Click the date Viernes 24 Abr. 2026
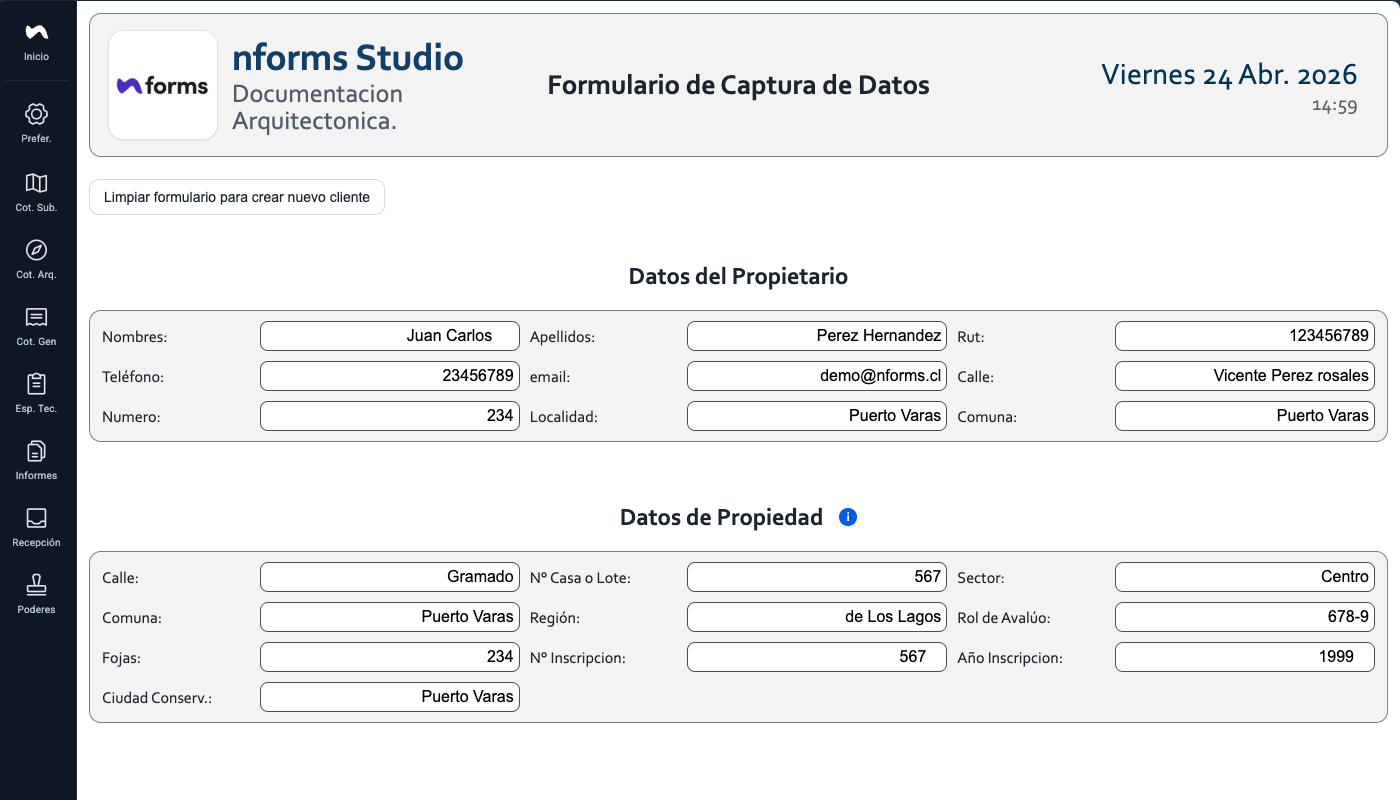 pos(1229,74)
